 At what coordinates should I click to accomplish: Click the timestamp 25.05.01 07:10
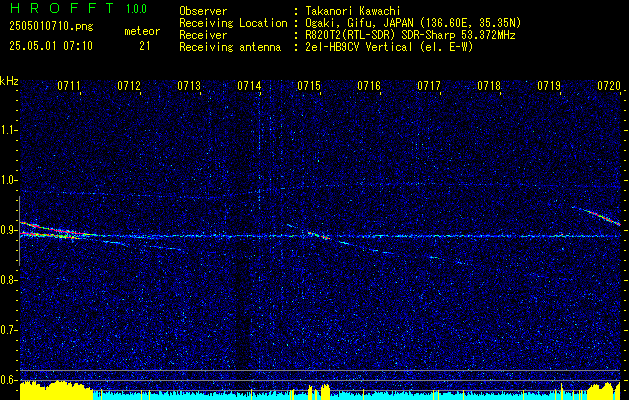(51, 46)
